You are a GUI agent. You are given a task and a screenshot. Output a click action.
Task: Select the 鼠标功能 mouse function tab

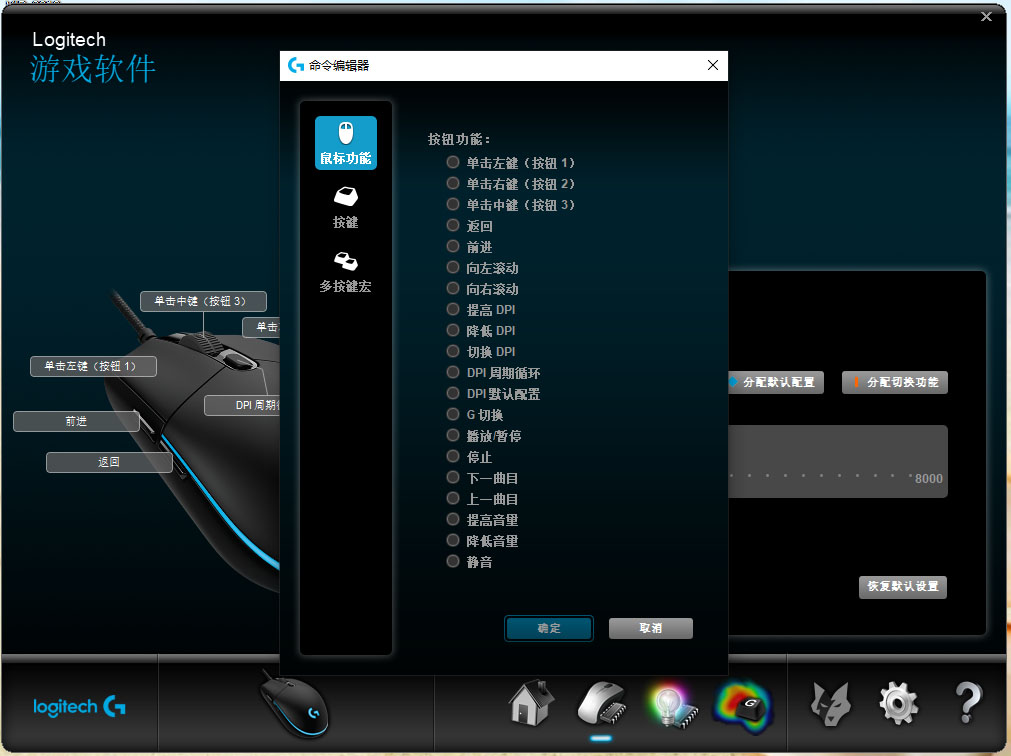[346, 143]
